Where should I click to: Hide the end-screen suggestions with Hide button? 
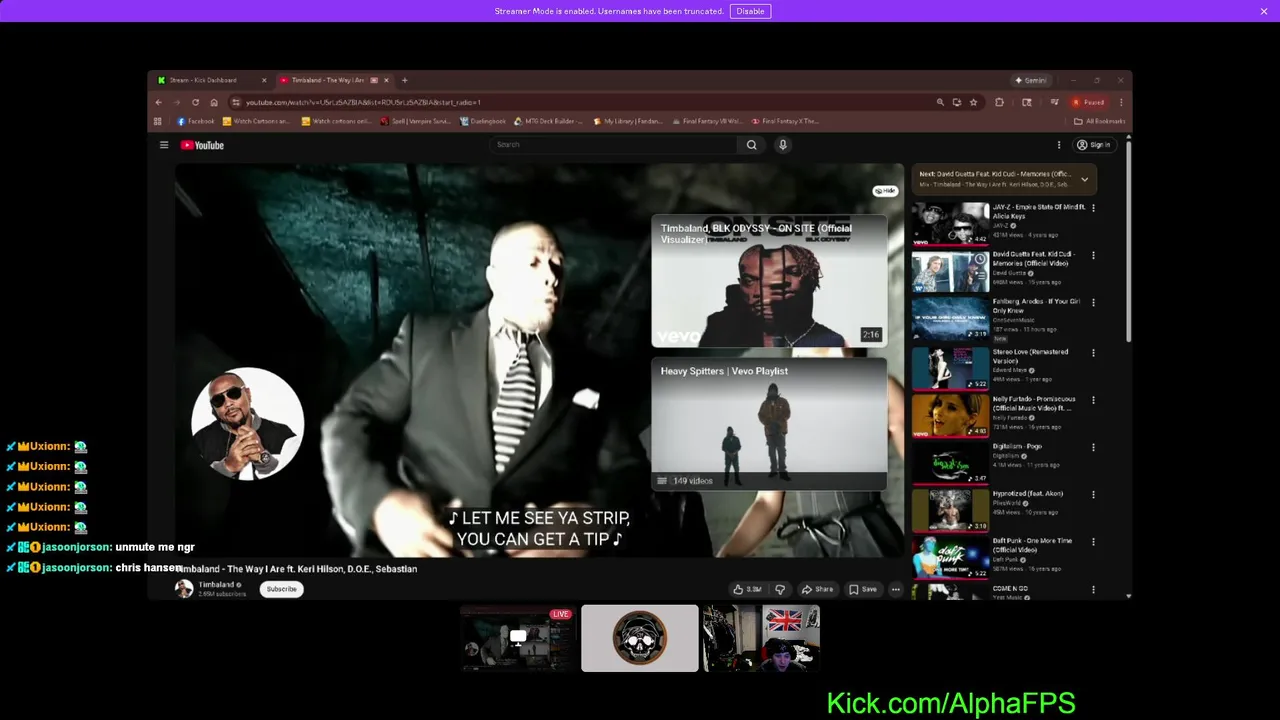(886, 190)
